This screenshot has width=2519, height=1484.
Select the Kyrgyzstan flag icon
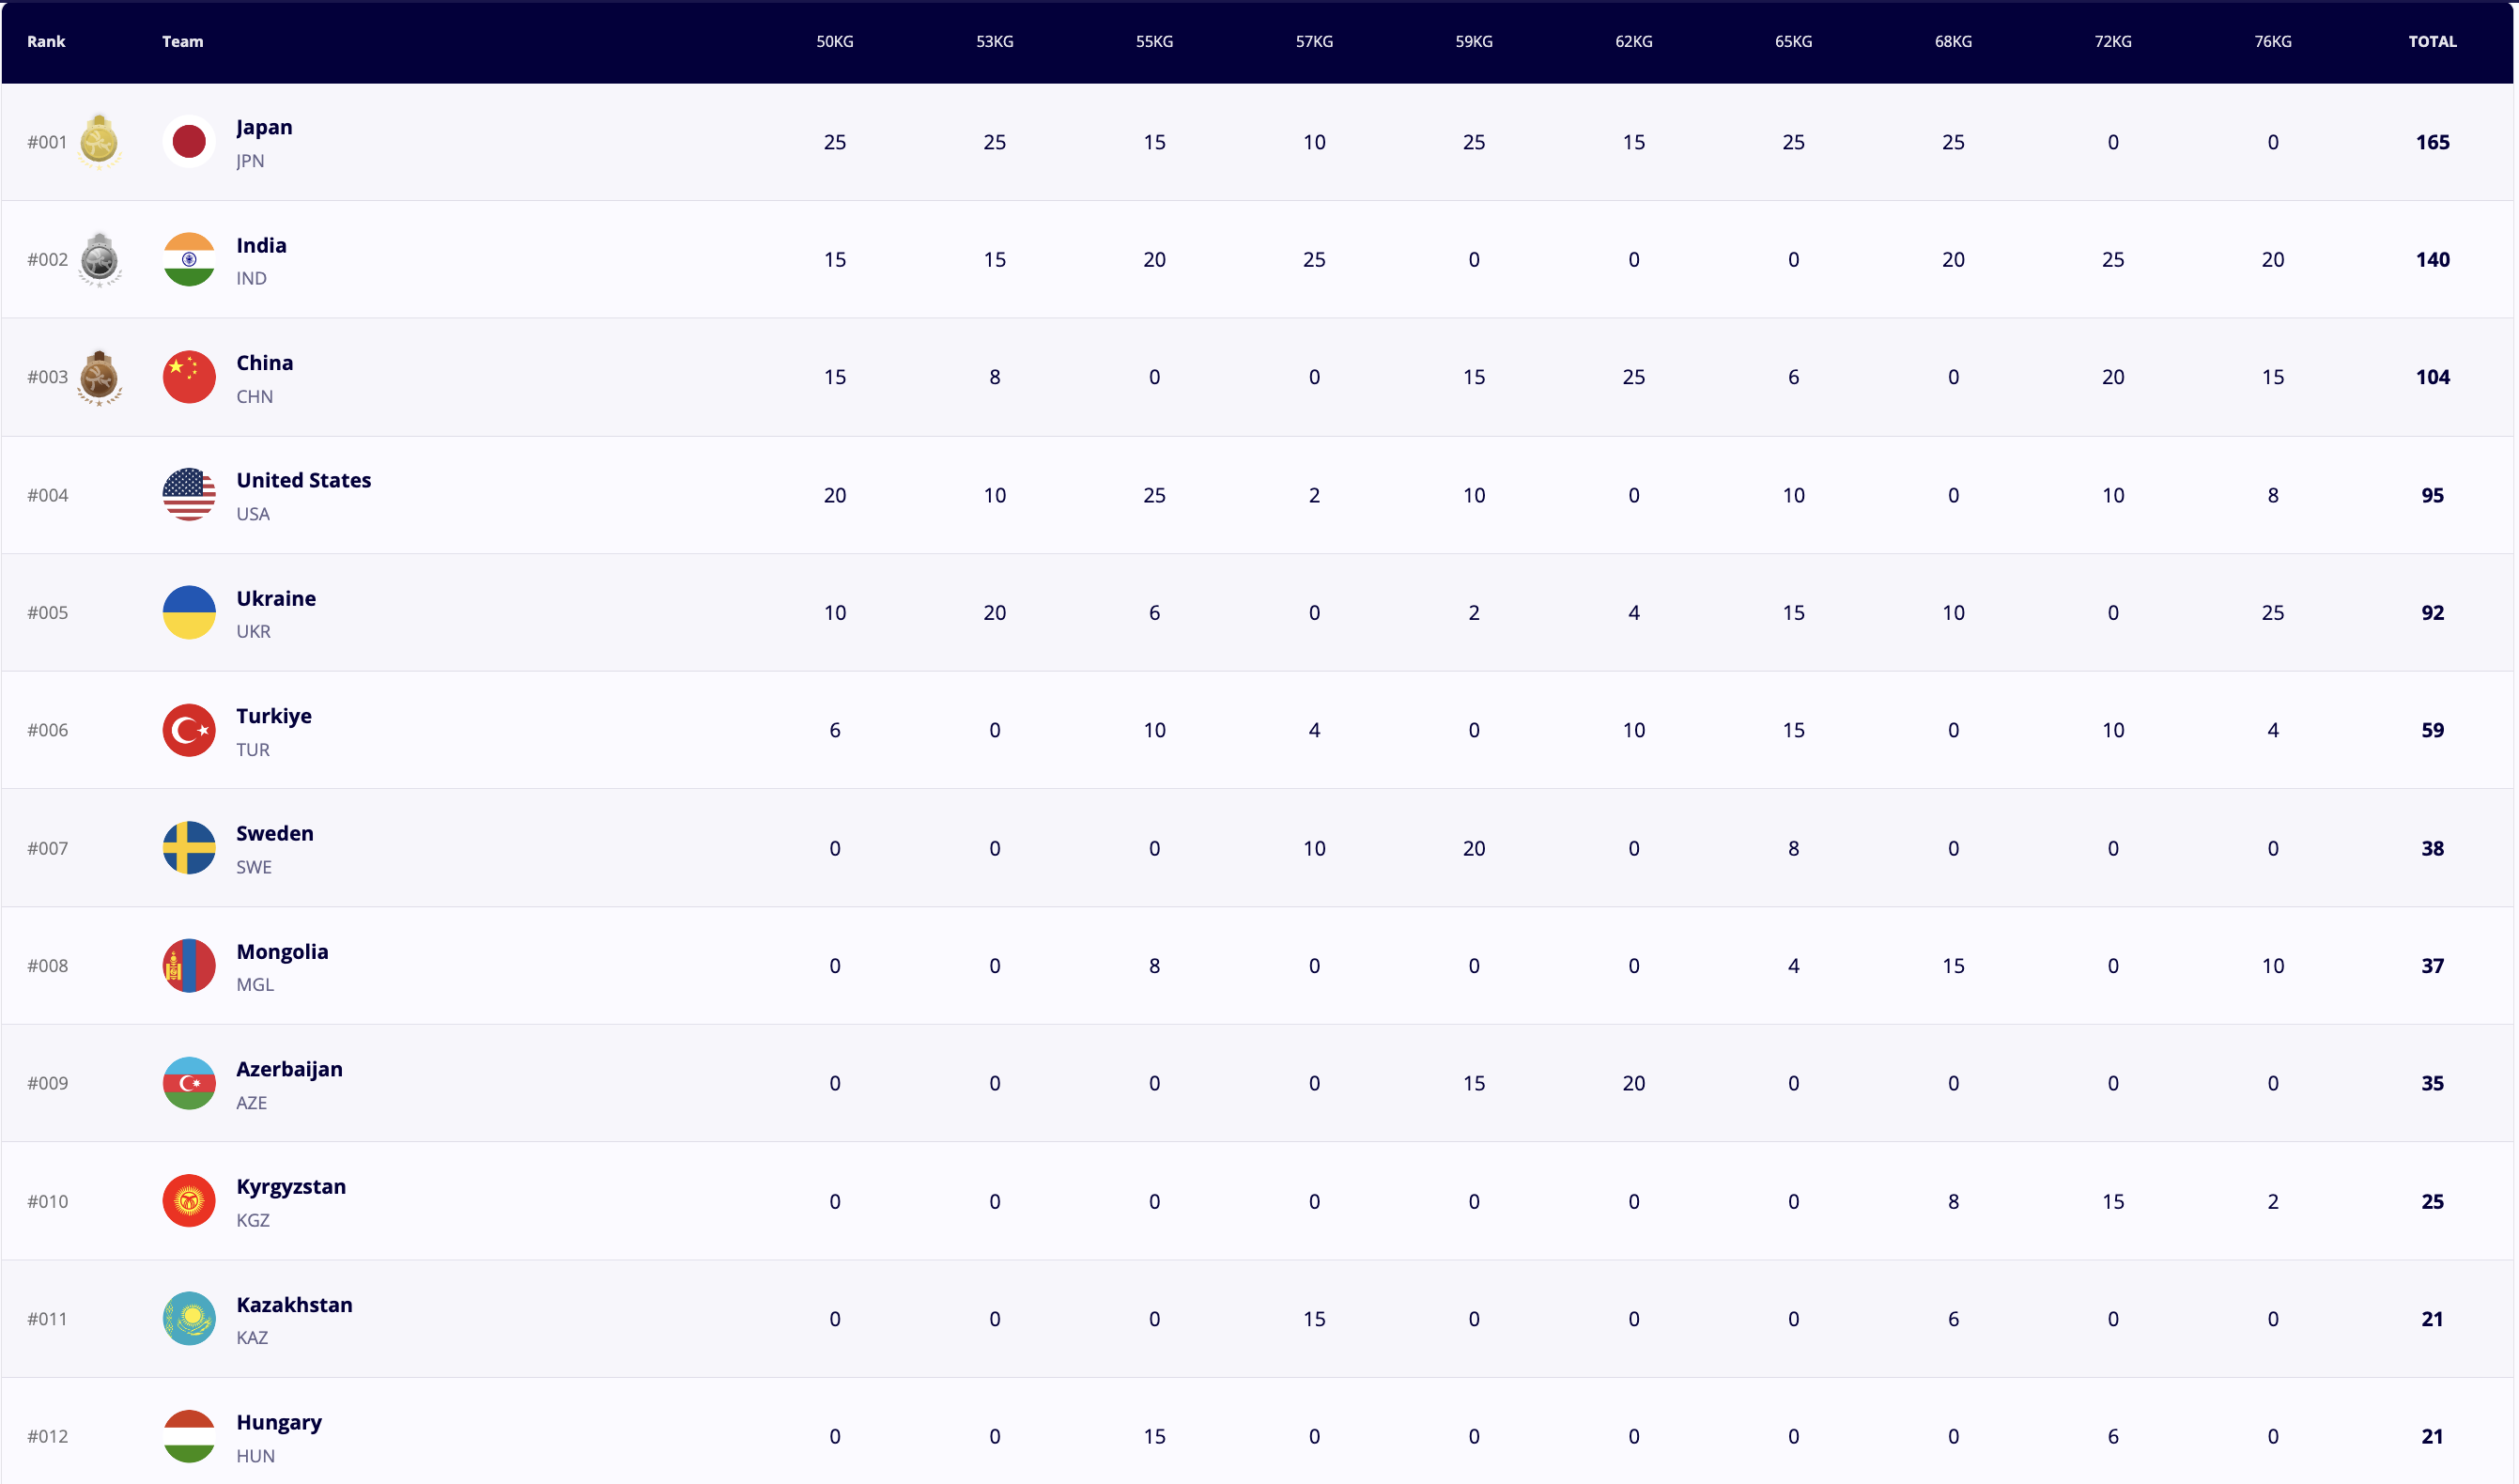click(x=189, y=1201)
